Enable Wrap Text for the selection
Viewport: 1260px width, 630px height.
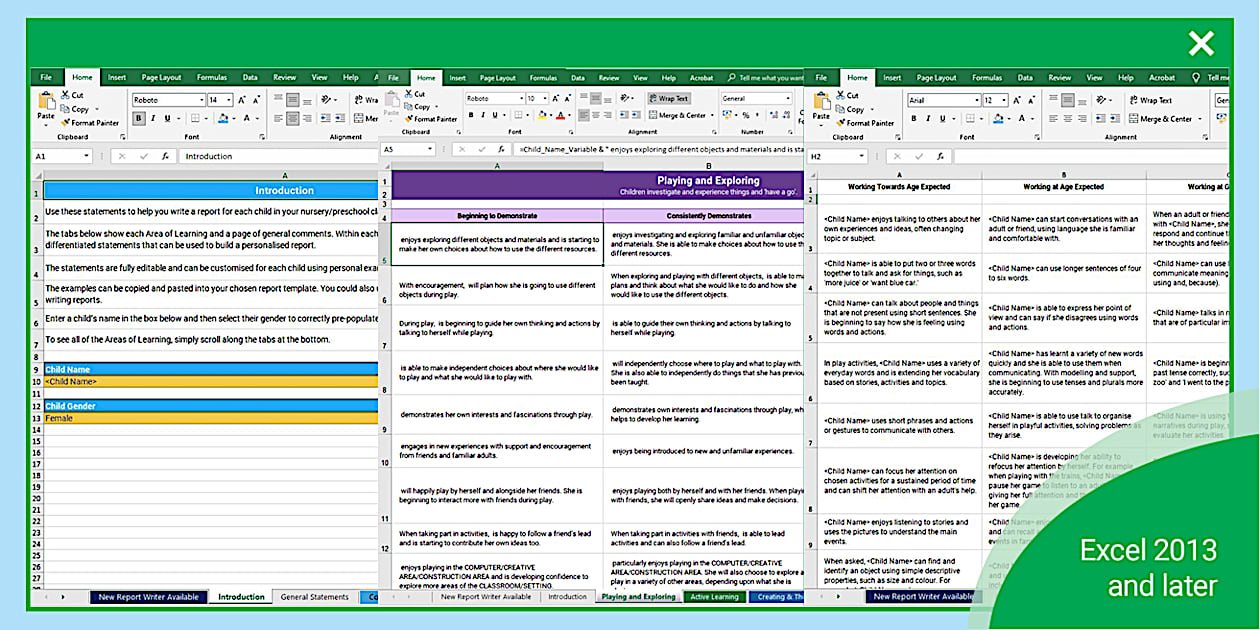pos(670,98)
